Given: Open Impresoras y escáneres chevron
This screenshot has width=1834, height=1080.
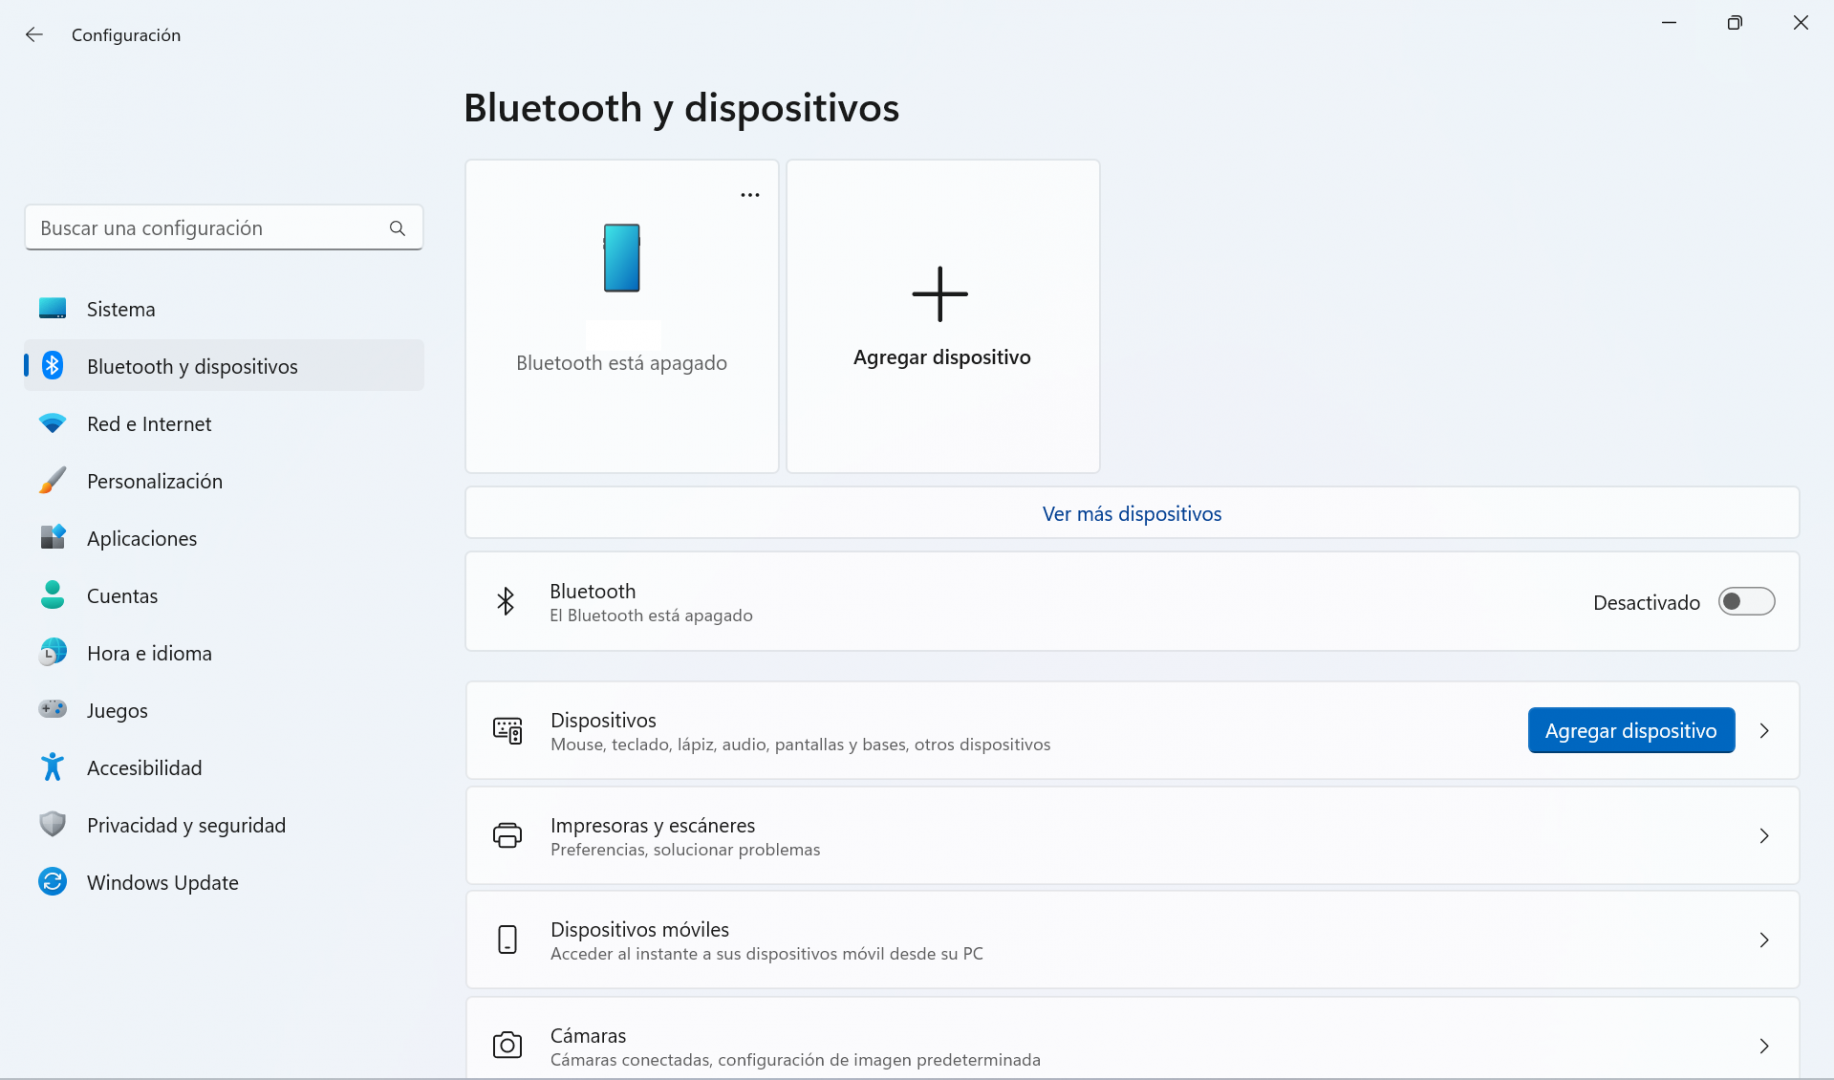Looking at the screenshot, I should pos(1764,836).
